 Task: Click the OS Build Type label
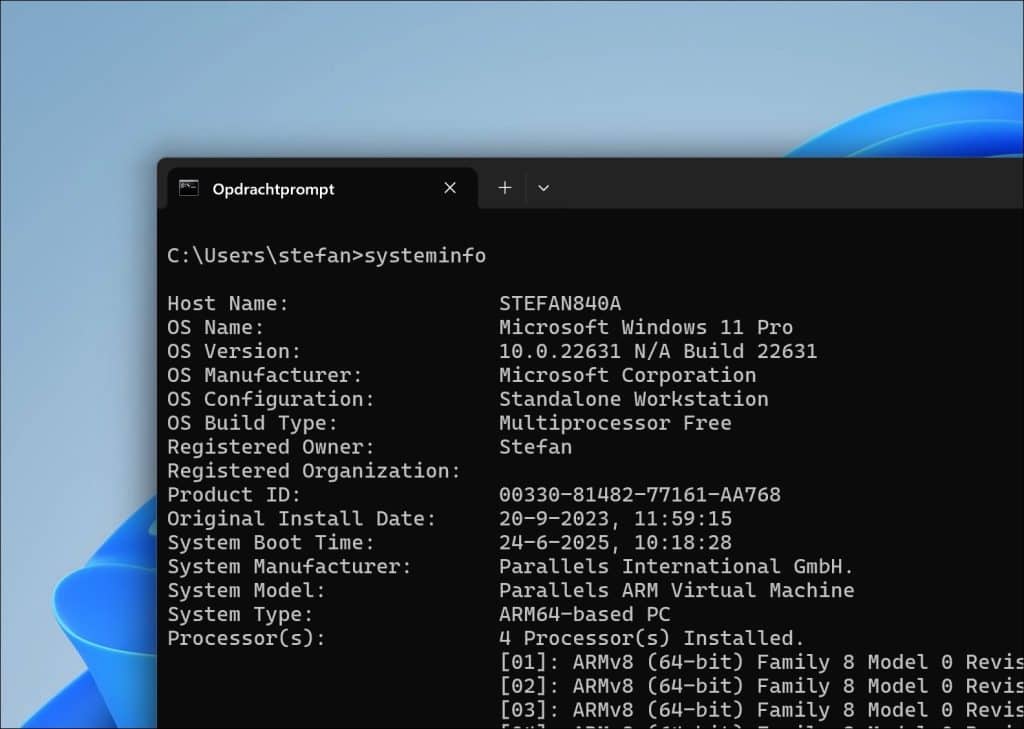point(252,423)
